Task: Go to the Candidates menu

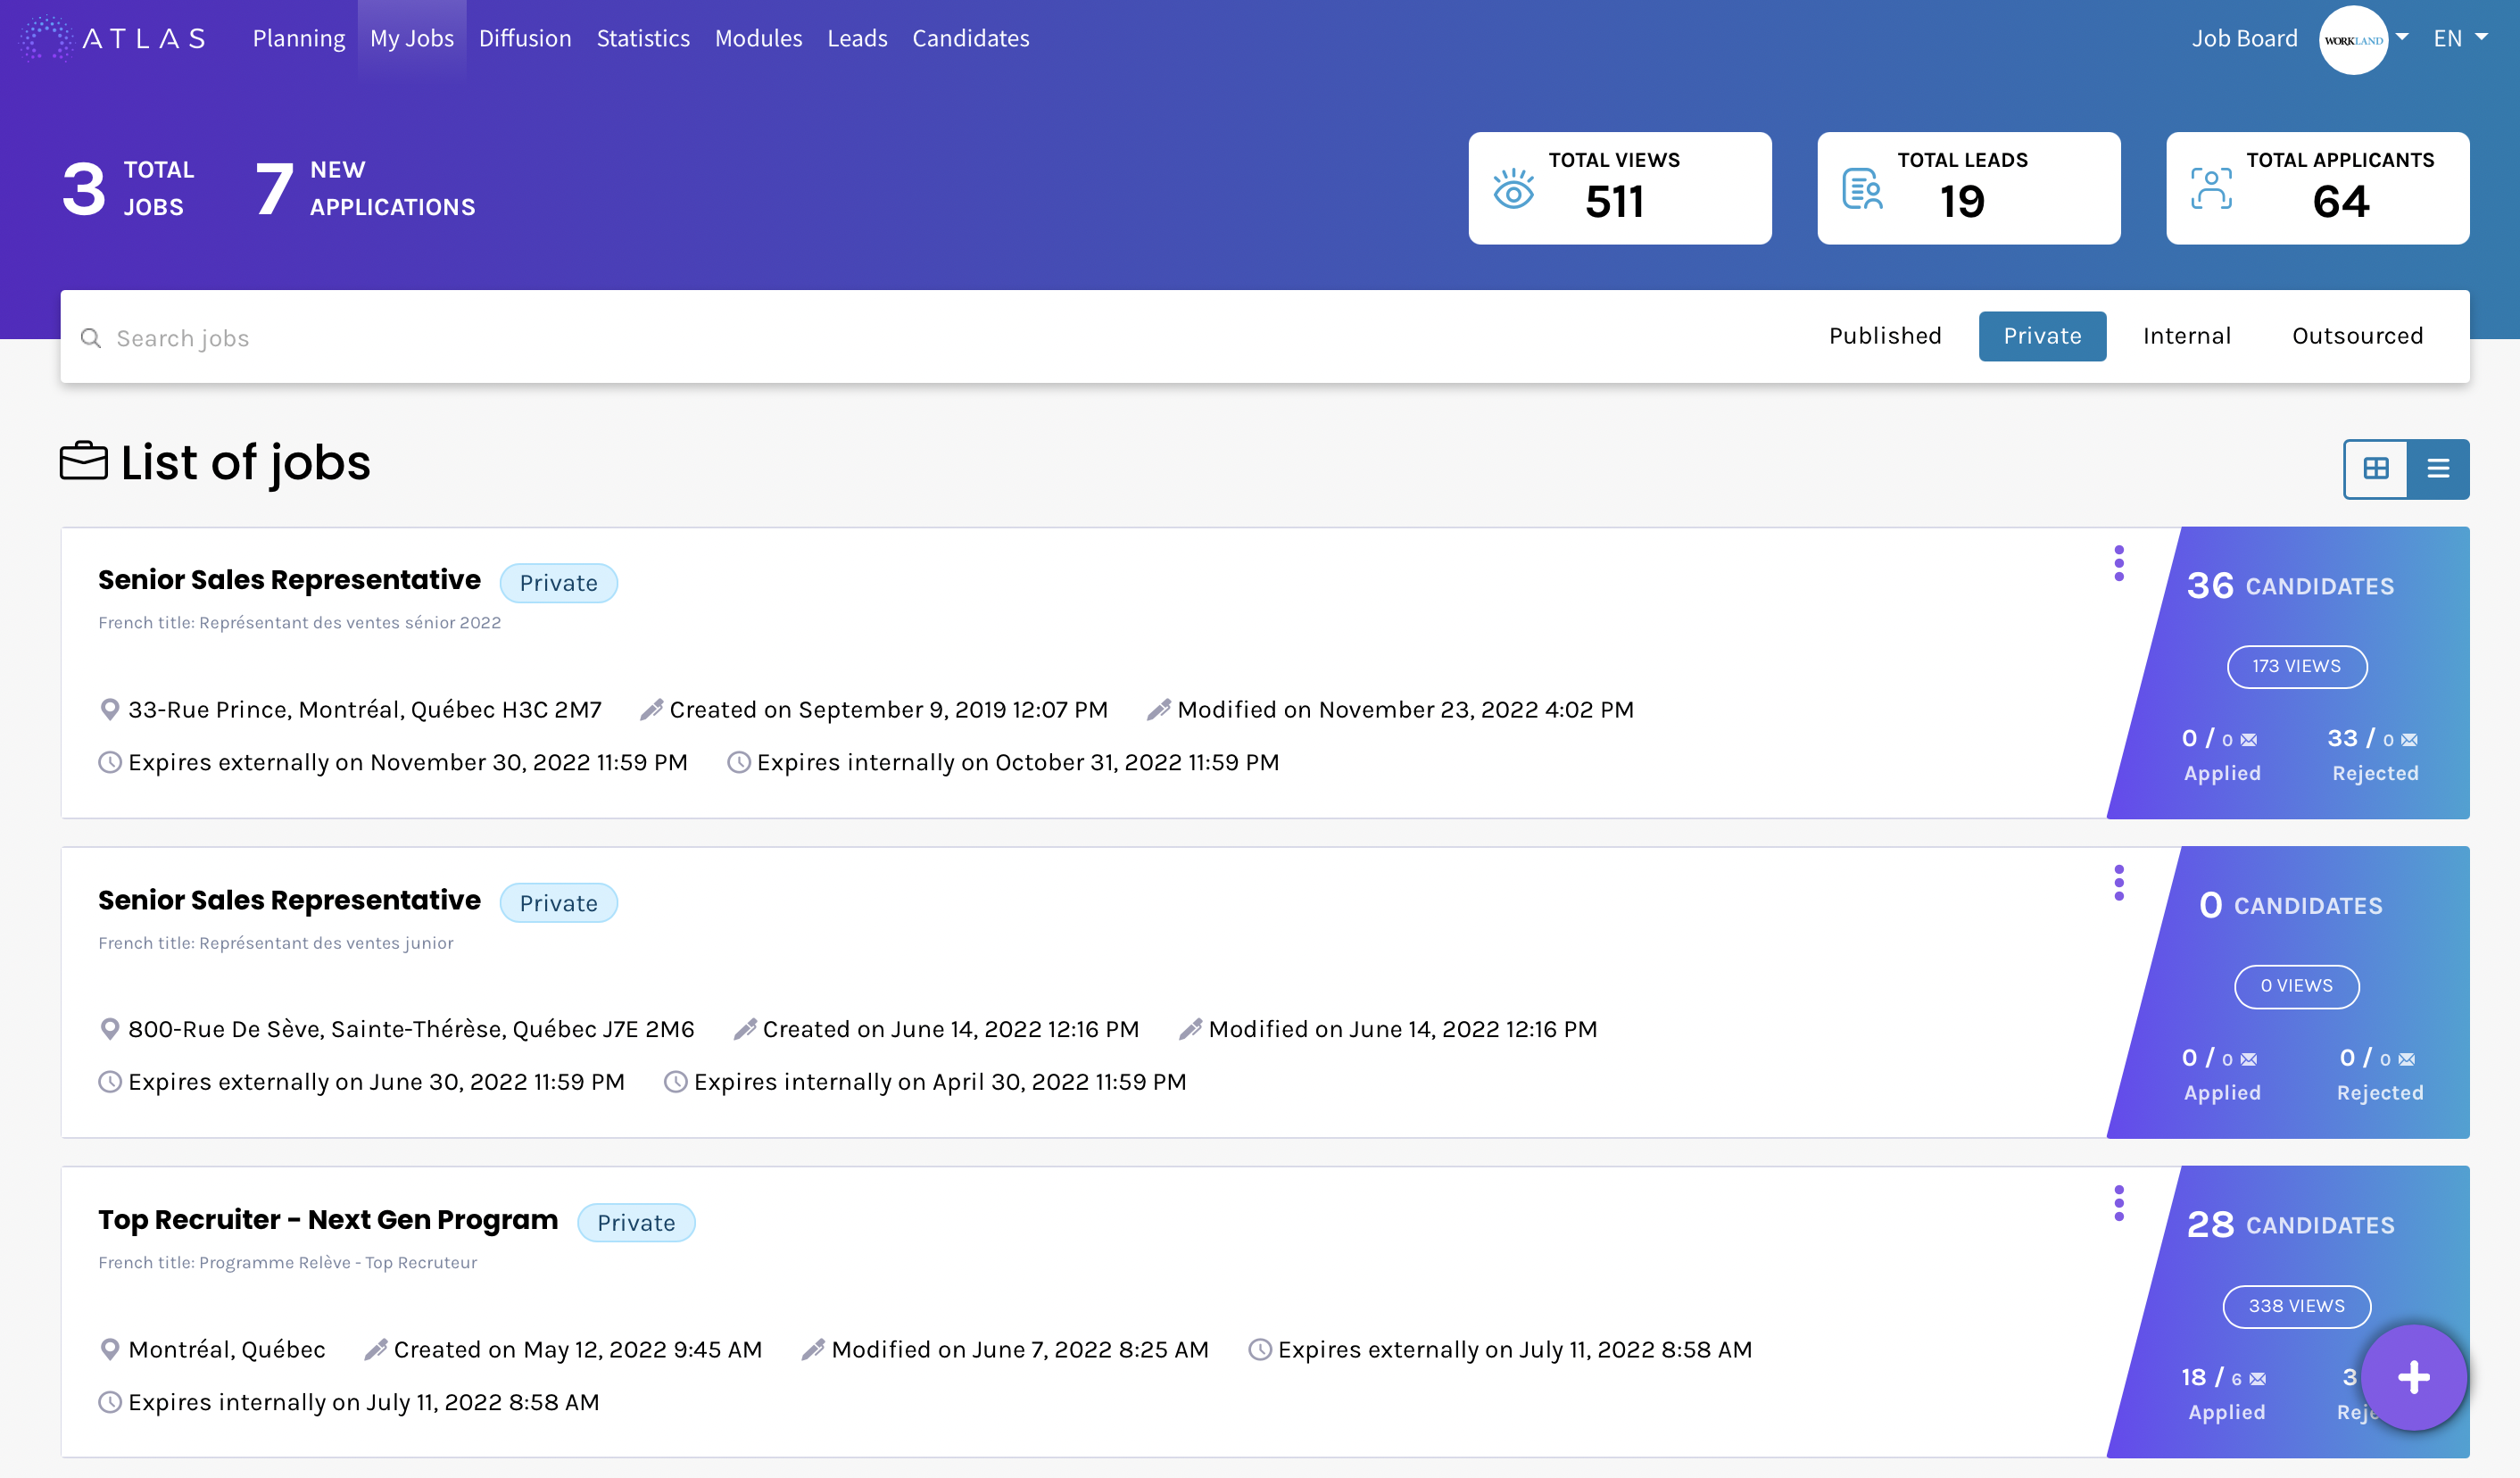Action: [970, 38]
